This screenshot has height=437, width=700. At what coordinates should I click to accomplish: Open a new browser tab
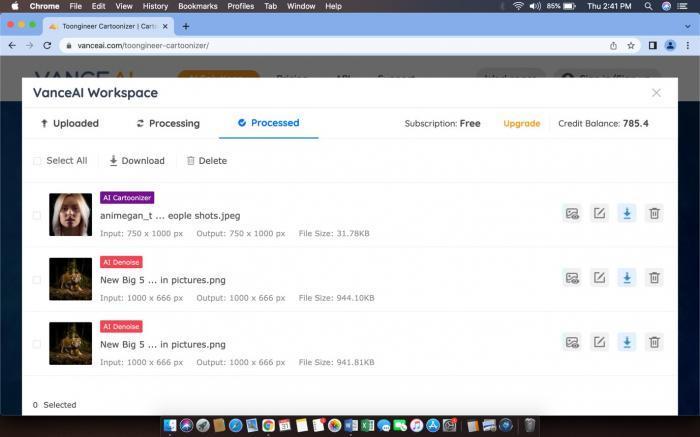[x=186, y=26]
